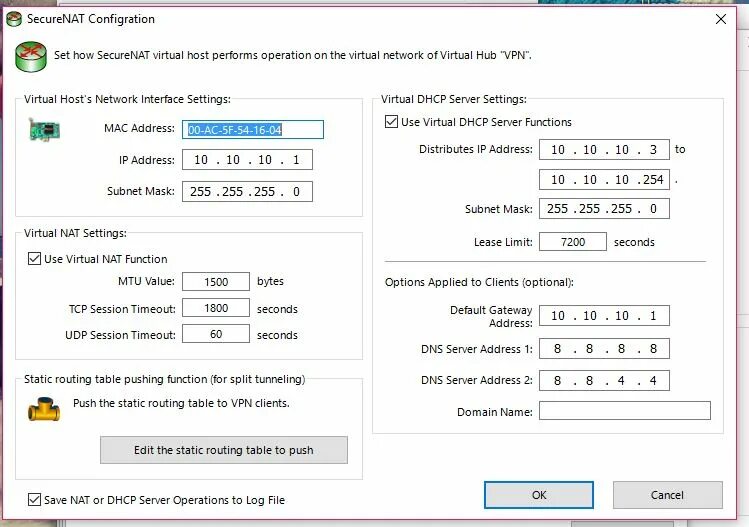Click the 'DNS Server Address 2:' label
The image size is (749, 527).
(x=477, y=380)
